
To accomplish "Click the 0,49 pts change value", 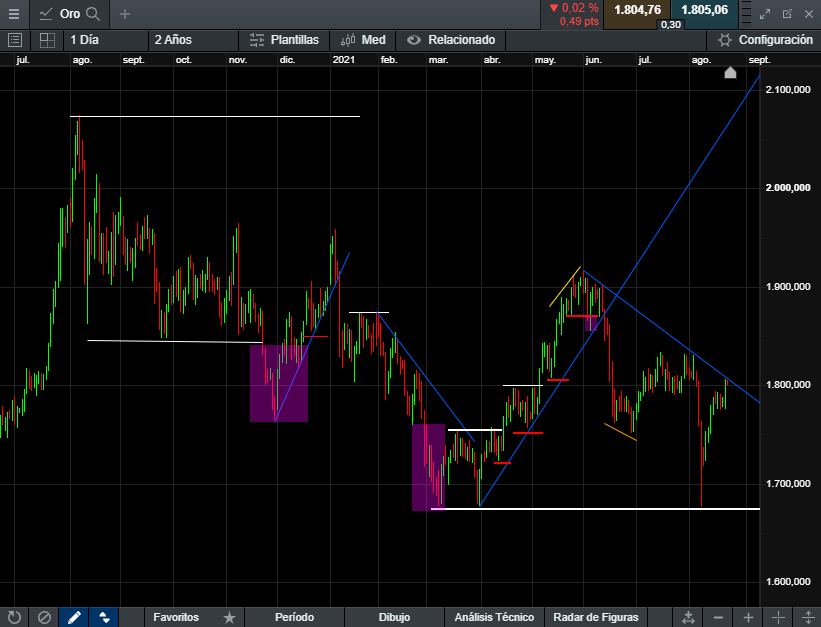I will [579, 21].
